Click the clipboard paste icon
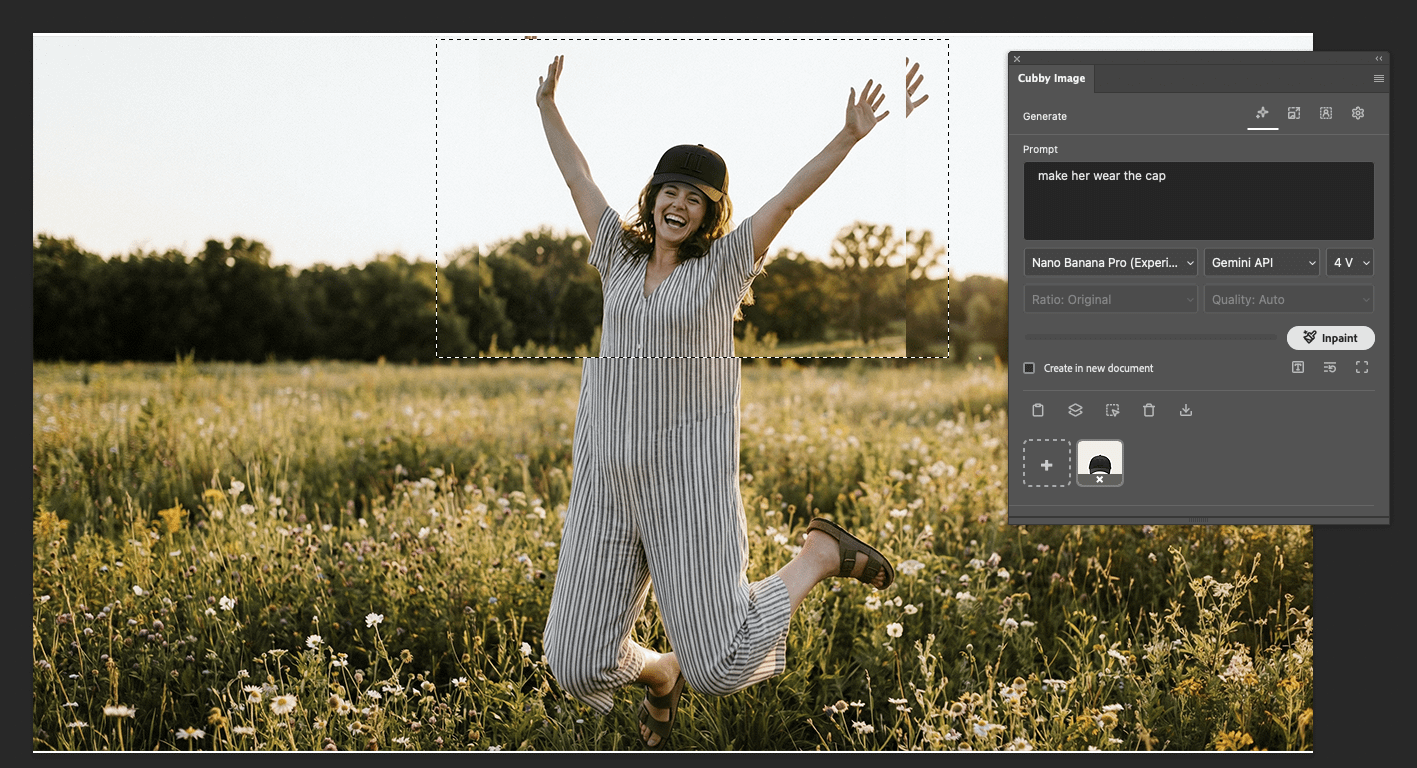This screenshot has height=768, width=1417. pos(1038,410)
